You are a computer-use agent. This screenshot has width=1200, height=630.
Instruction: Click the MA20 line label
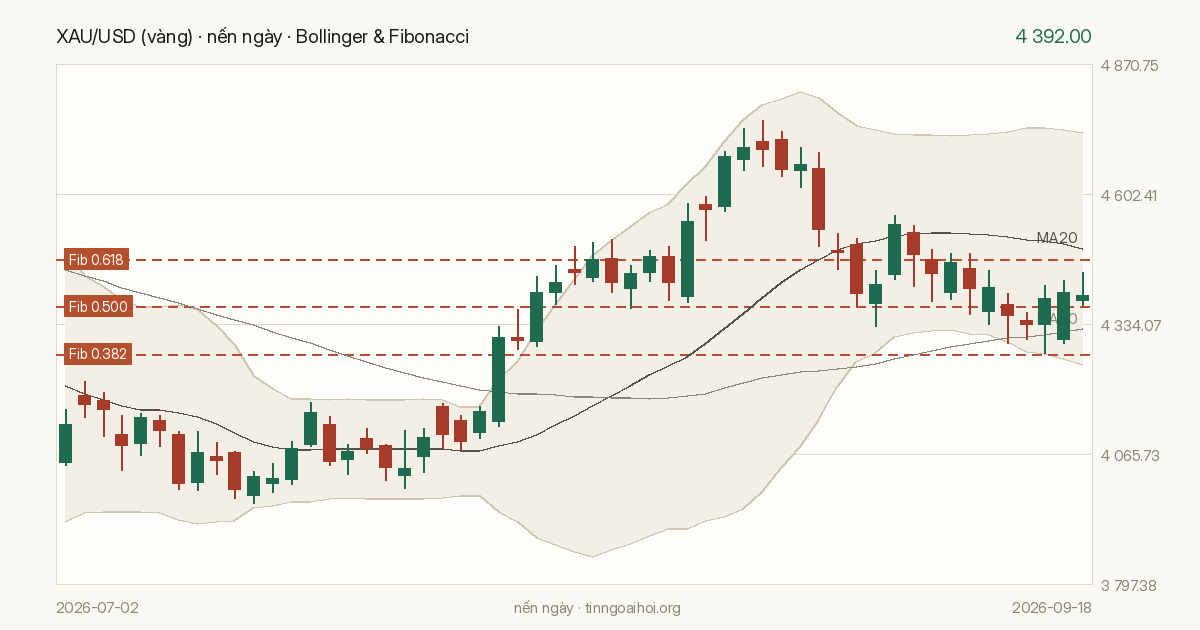click(x=1057, y=238)
